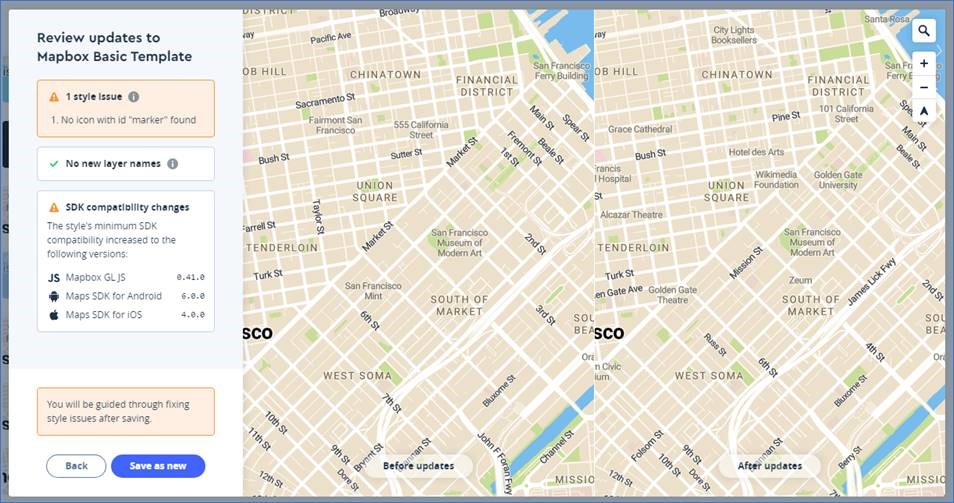Click 'Maps SDK for iOS' row text
The height and width of the screenshot is (503, 954).
(104, 314)
